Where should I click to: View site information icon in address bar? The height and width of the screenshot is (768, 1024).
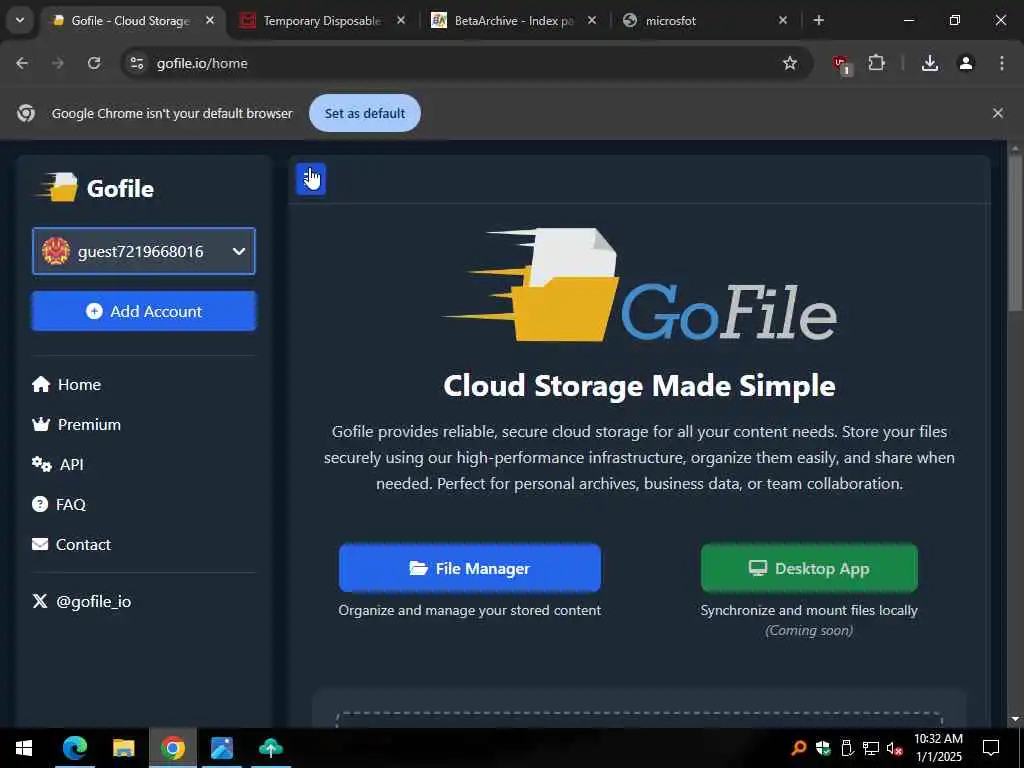click(x=136, y=63)
